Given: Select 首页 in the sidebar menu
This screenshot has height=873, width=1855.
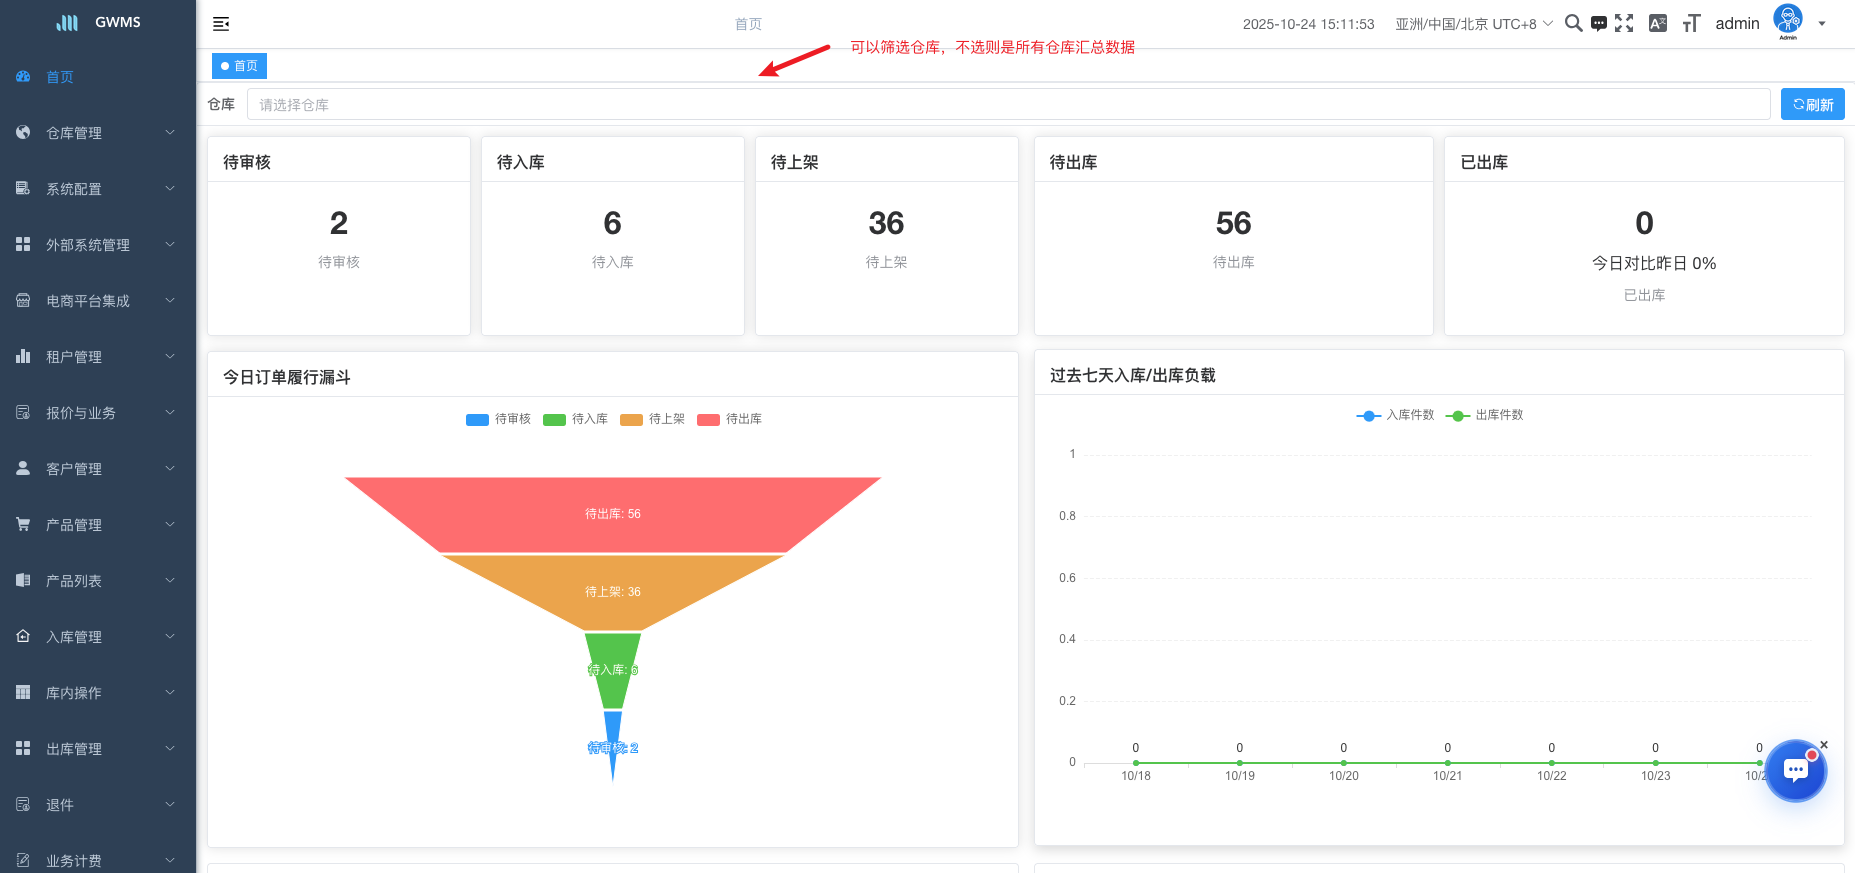Looking at the screenshot, I should (x=60, y=77).
